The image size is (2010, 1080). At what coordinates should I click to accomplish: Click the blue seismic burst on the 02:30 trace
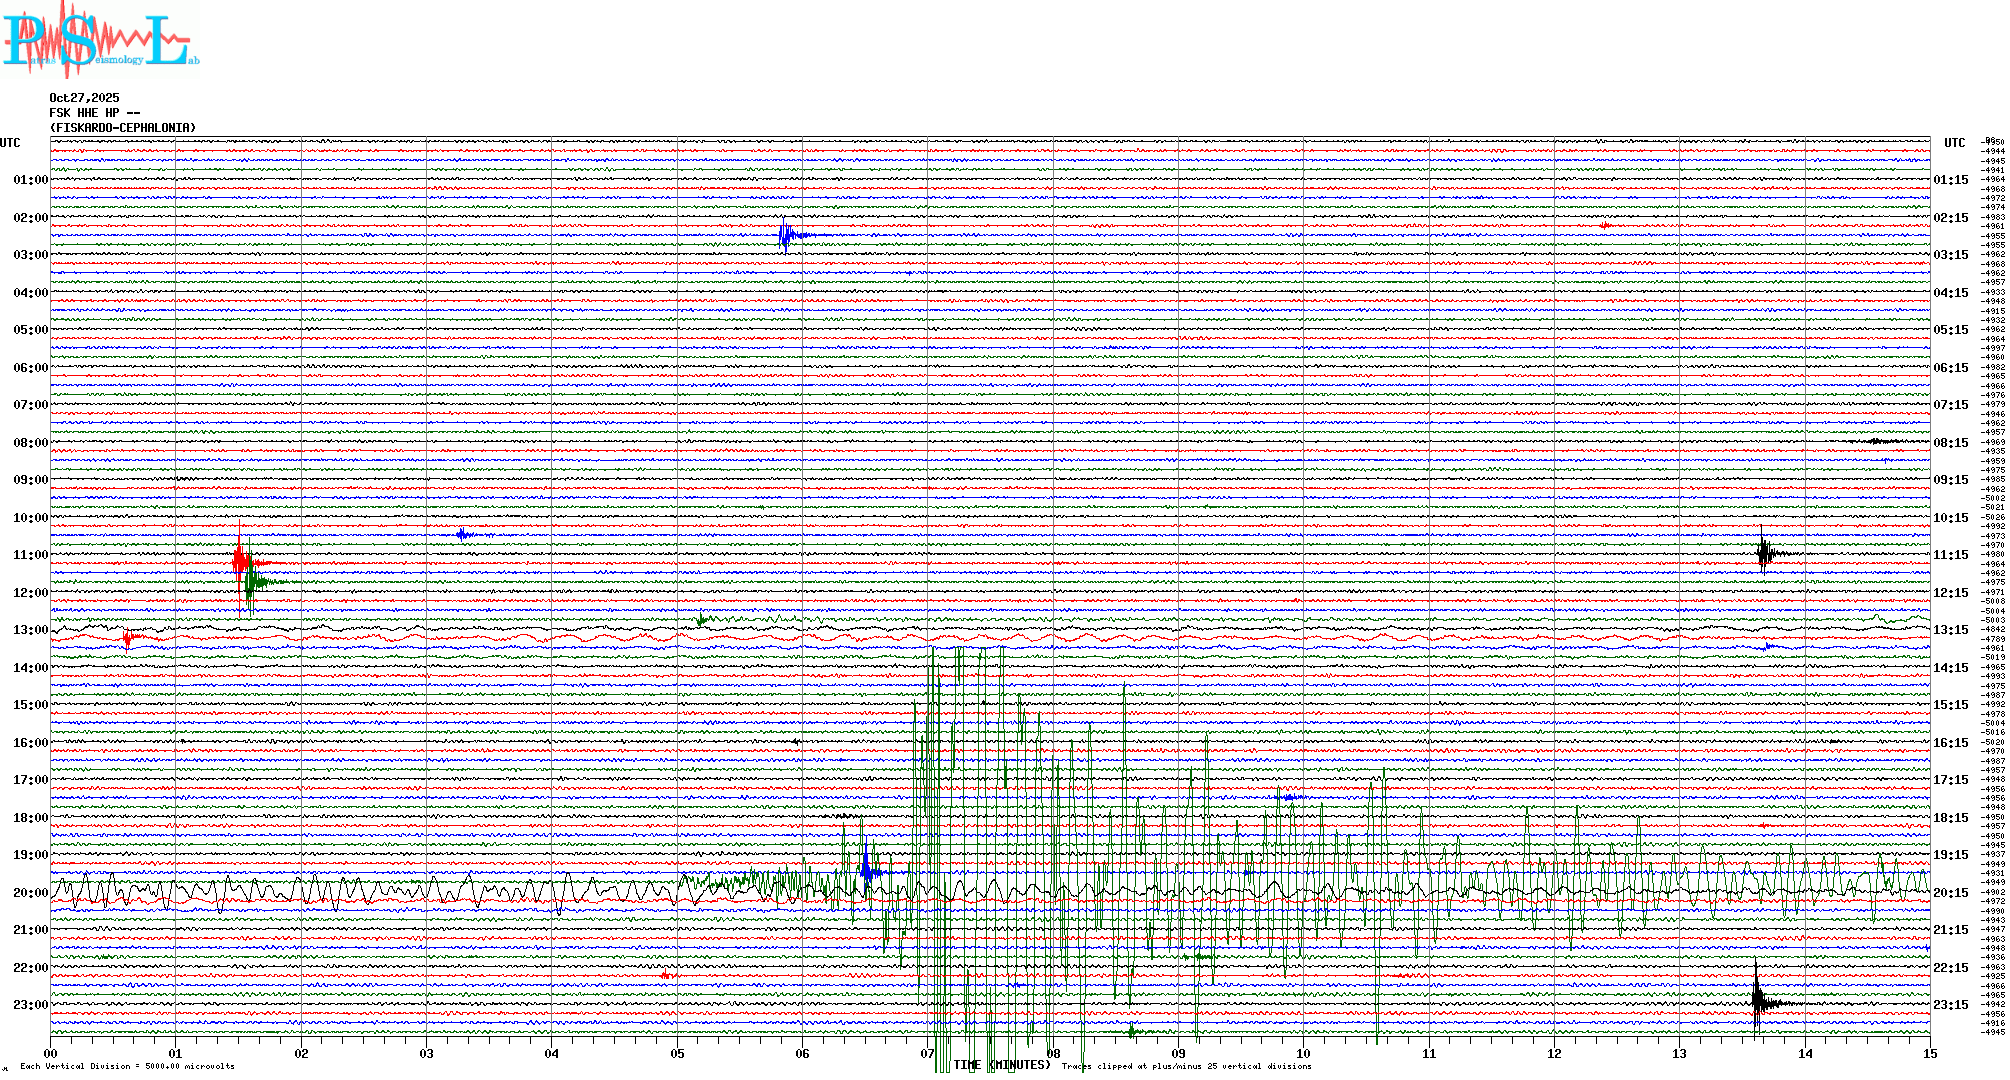pyautogui.click(x=787, y=236)
